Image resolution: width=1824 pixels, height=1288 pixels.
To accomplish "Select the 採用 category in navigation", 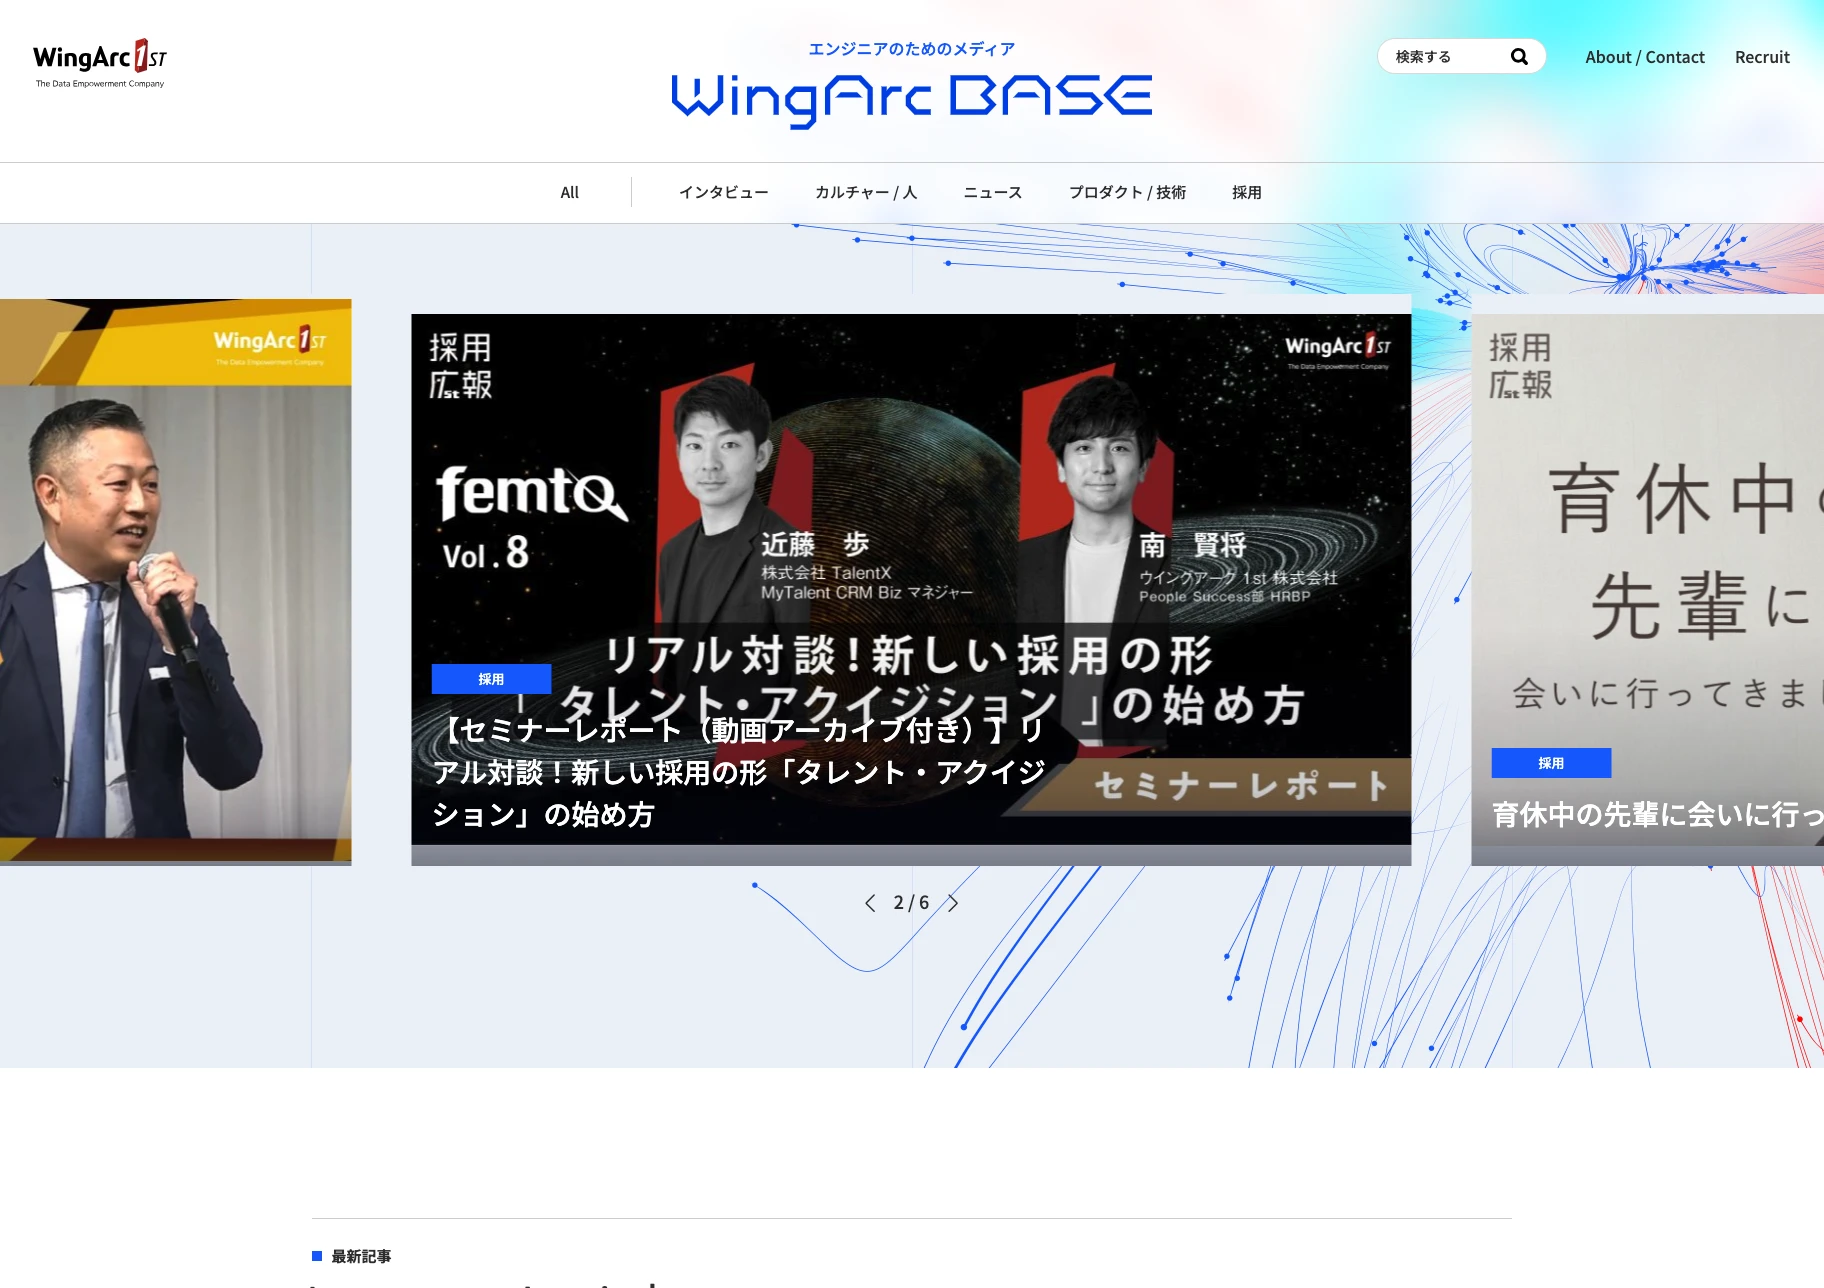I will coord(1246,192).
